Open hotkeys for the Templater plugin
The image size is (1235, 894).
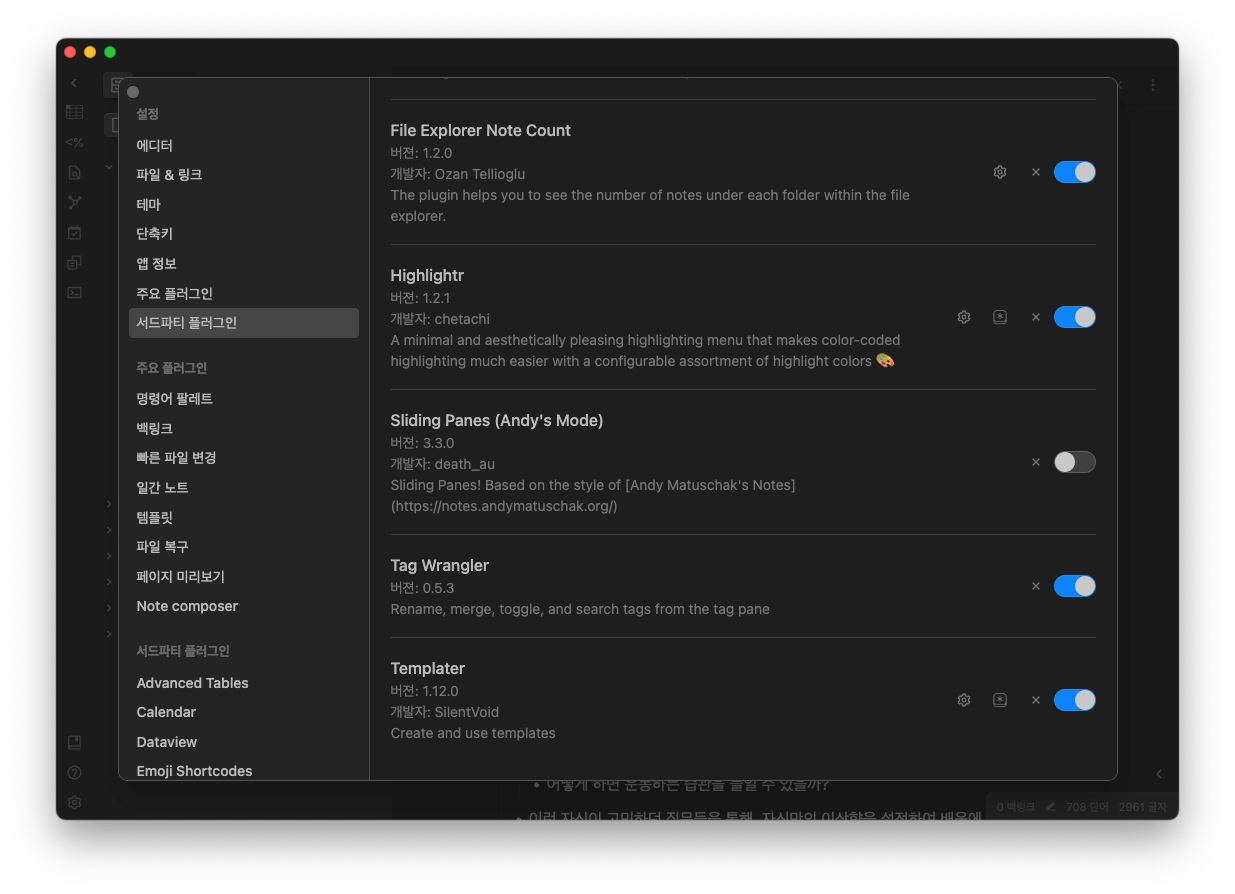(999, 700)
